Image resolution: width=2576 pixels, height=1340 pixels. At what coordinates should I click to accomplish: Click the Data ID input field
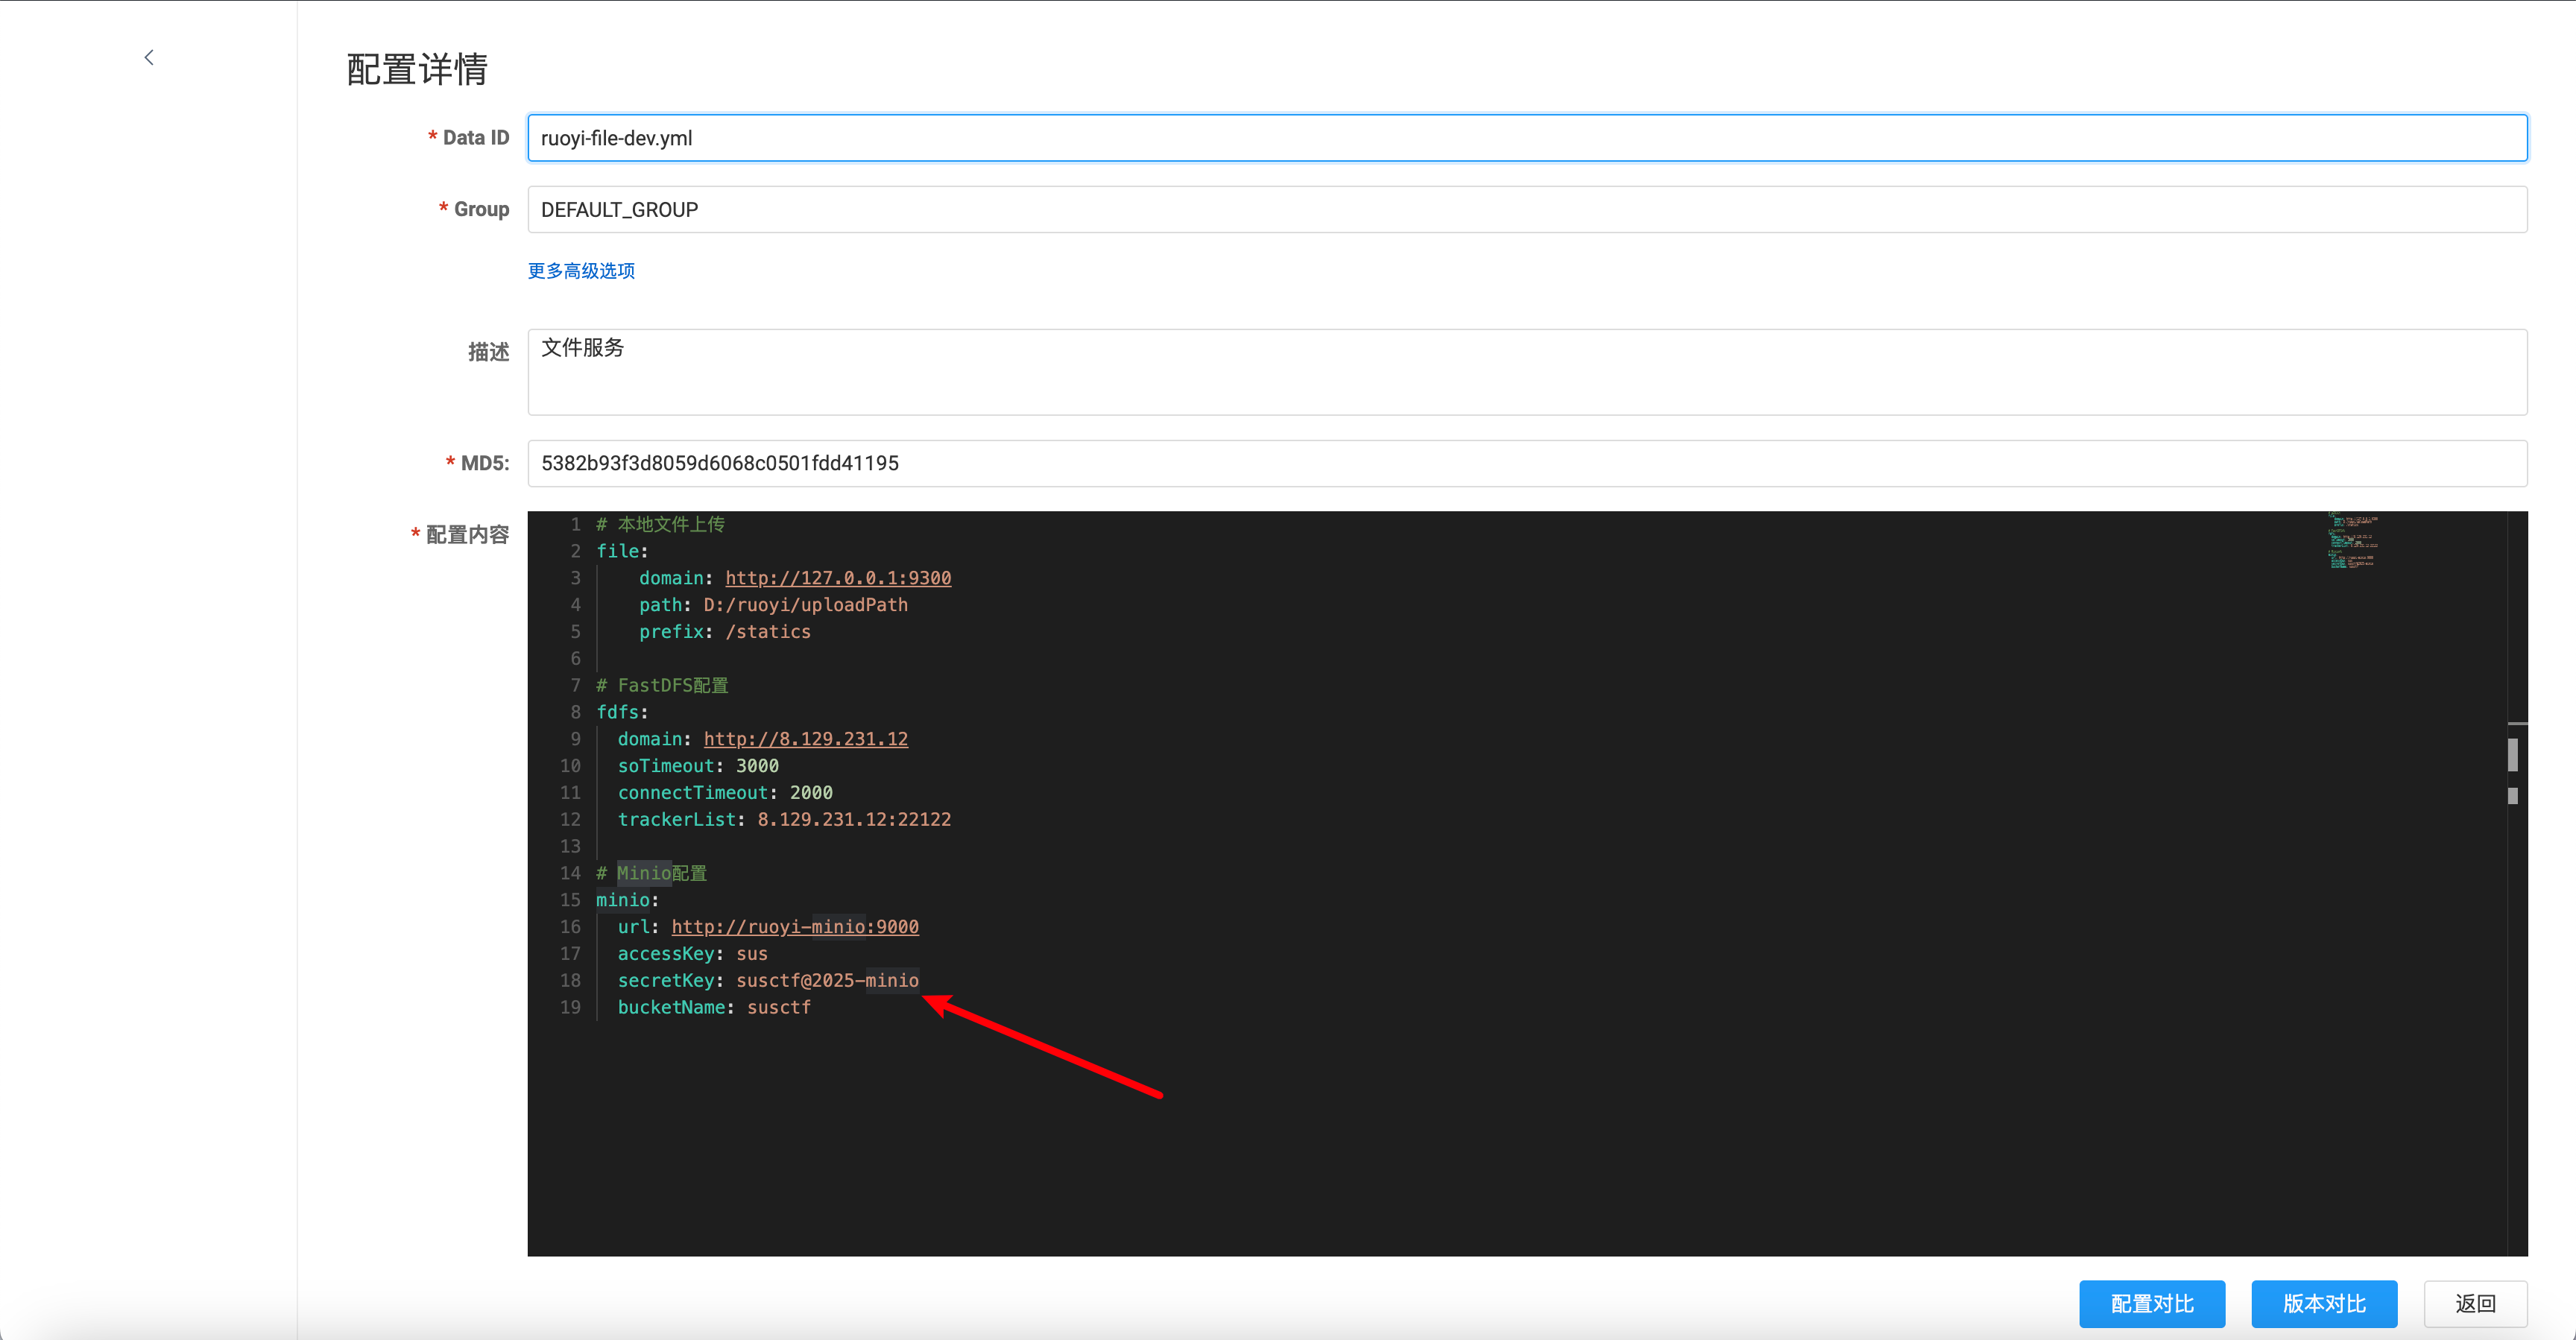click(1526, 138)
